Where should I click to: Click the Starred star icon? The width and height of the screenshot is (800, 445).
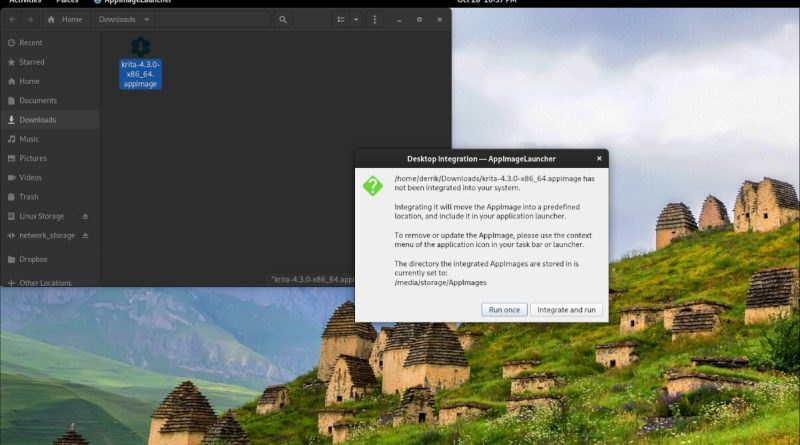[11, 62]
